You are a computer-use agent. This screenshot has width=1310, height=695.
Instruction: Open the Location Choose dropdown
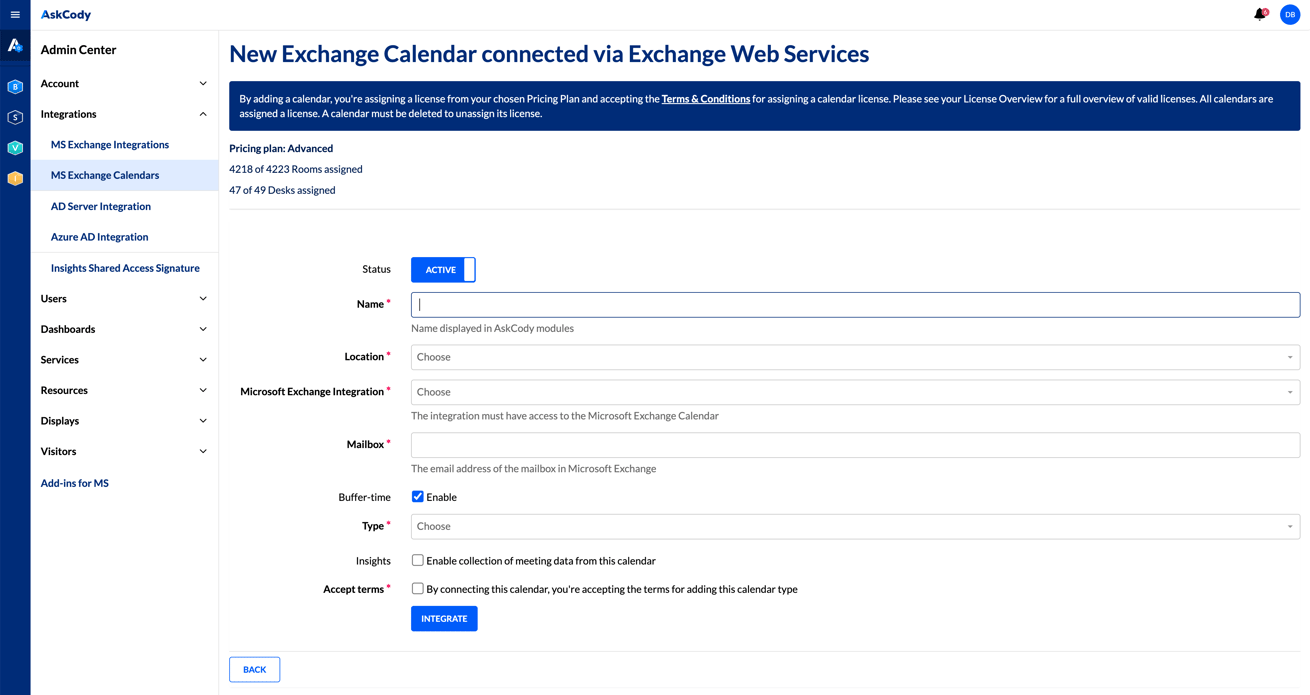point(855,356)
